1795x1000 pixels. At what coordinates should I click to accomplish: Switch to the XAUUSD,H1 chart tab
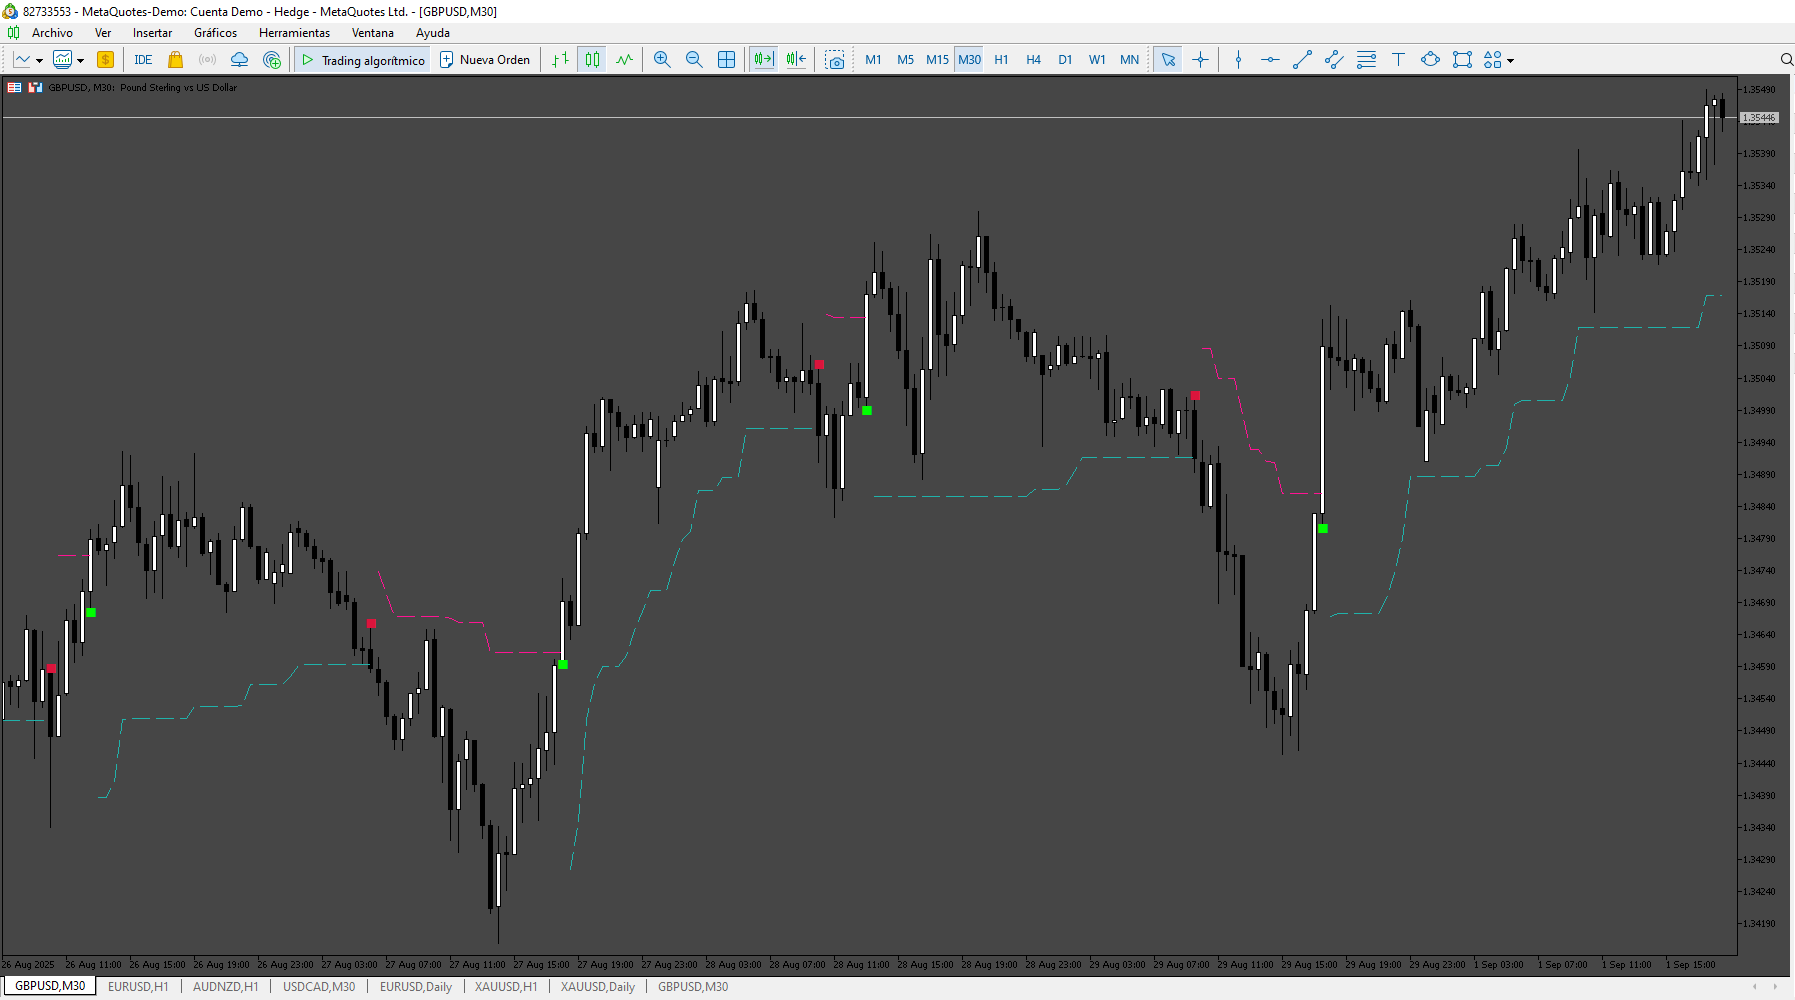506,987
